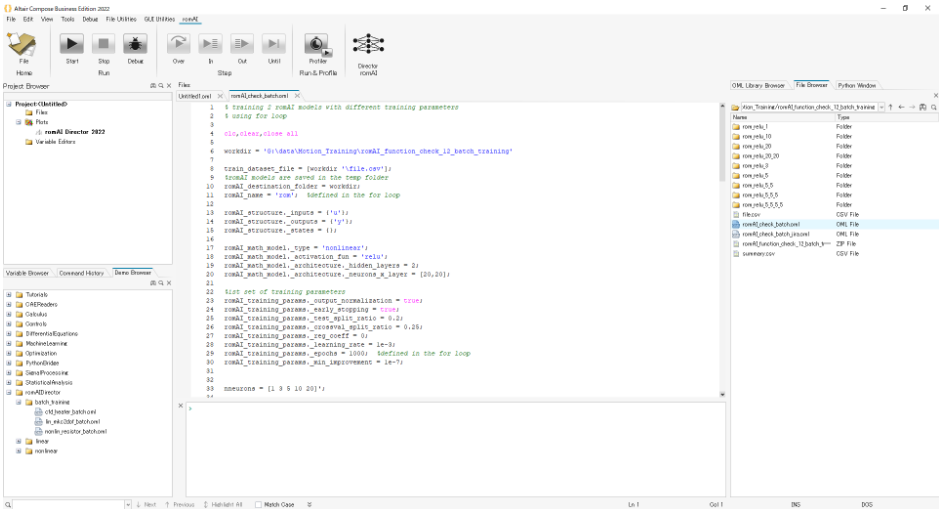Sort File Browser by Name column
Viewport: 939px width, 509px height.
[x=782, y=117]
